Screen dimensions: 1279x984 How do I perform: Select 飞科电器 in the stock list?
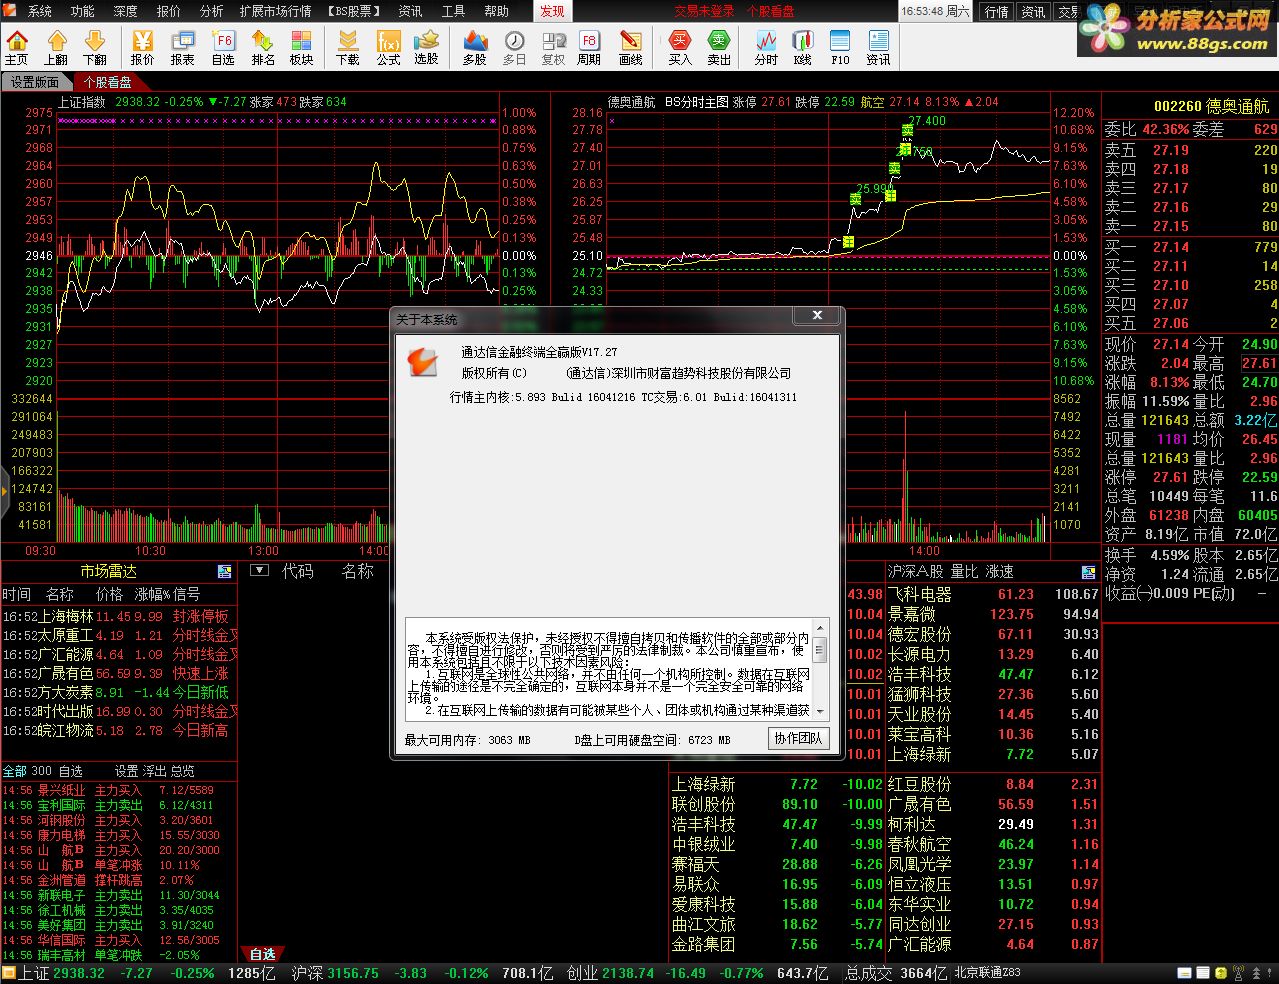coord(993,594)
